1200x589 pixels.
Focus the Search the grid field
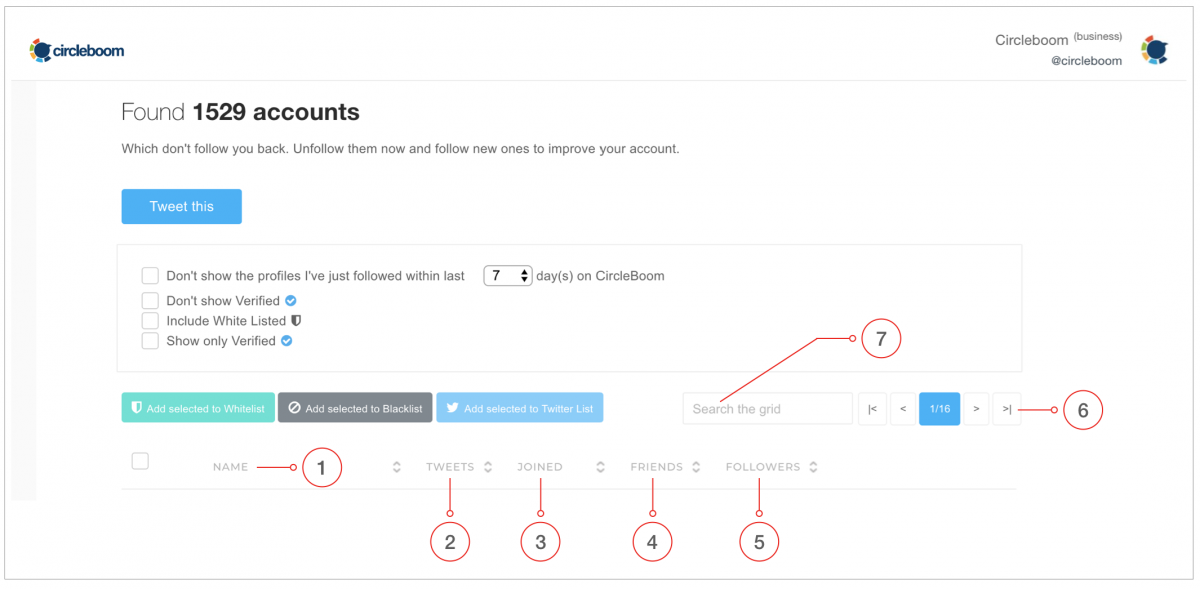pos(768,409)
